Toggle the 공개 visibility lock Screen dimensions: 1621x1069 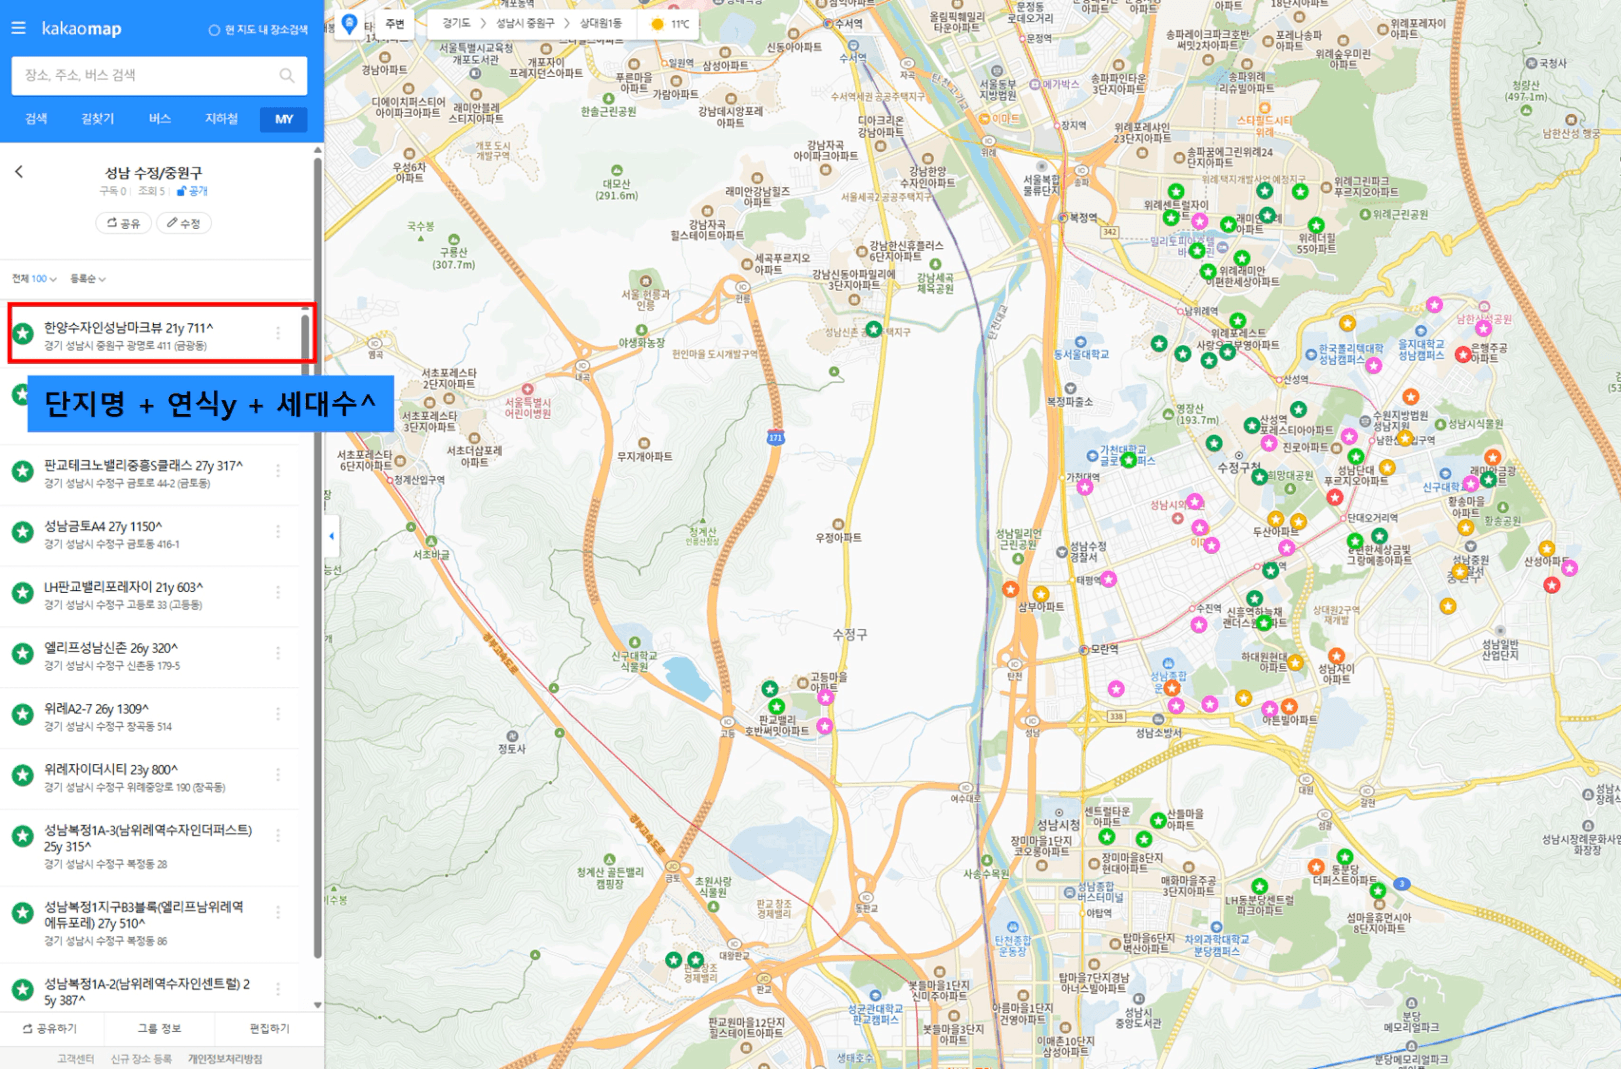pyautogui.click(x=192, y=191)
